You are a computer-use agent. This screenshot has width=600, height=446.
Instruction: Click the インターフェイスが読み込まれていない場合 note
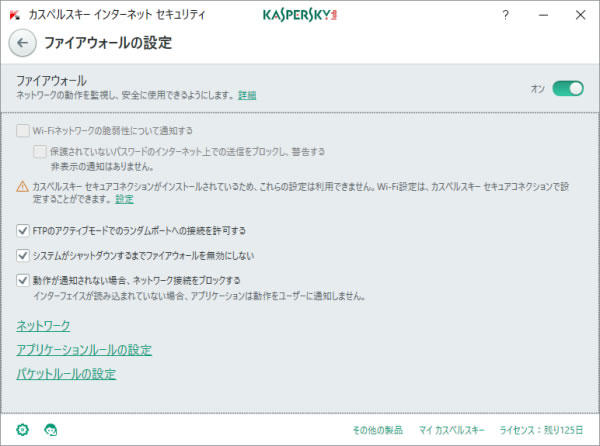[x=199, y=296]
